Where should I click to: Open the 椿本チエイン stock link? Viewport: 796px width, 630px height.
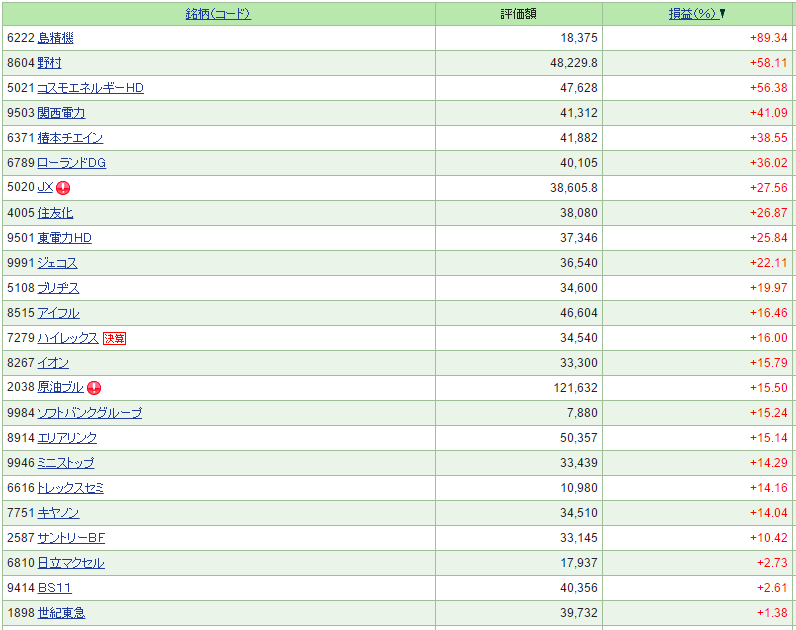tap(70, 138)
